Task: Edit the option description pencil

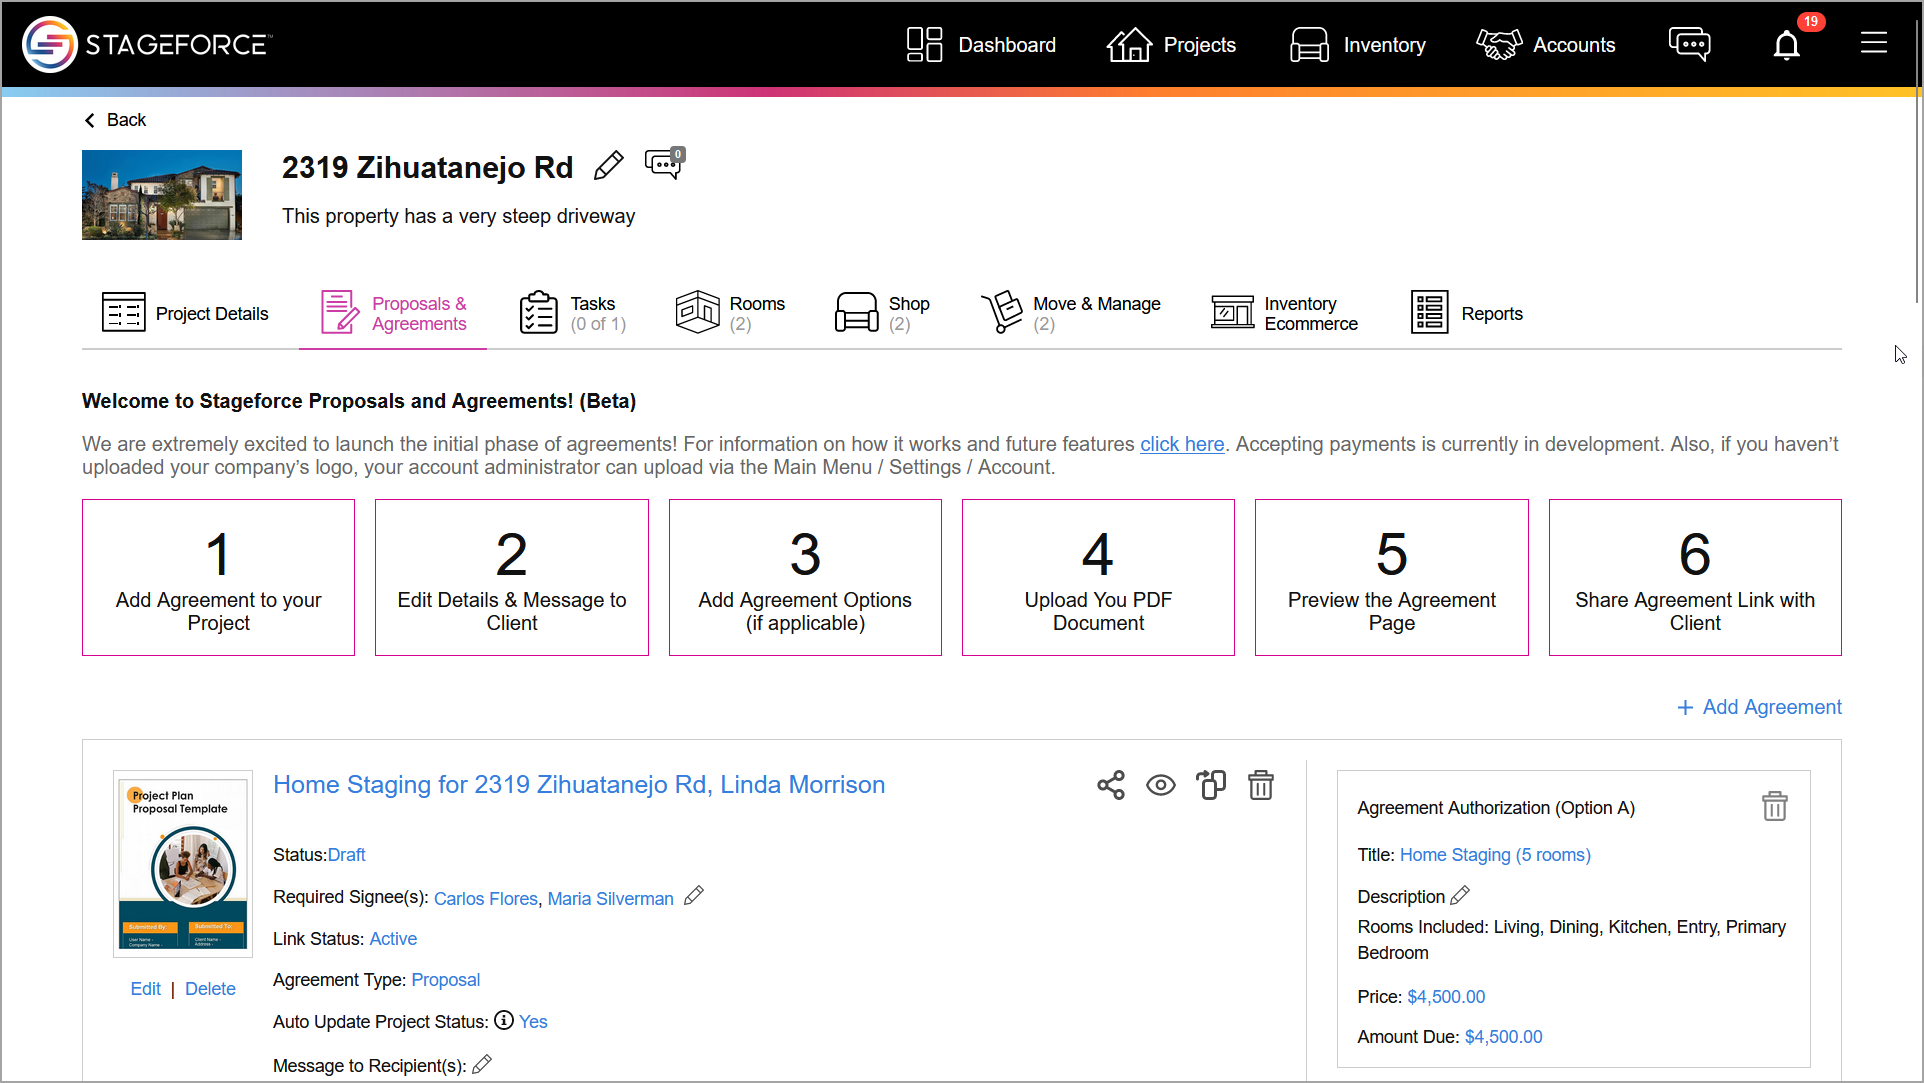Action: pos(1460,895)
